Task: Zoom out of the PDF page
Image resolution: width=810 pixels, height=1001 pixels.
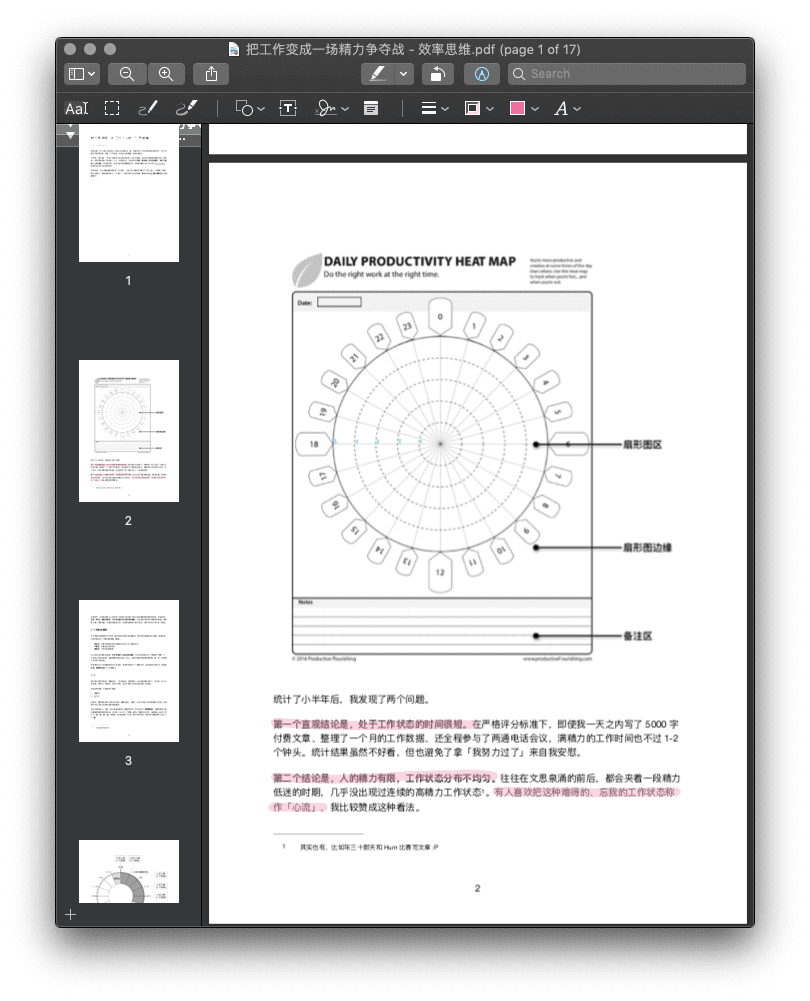Action: [127, 74]
